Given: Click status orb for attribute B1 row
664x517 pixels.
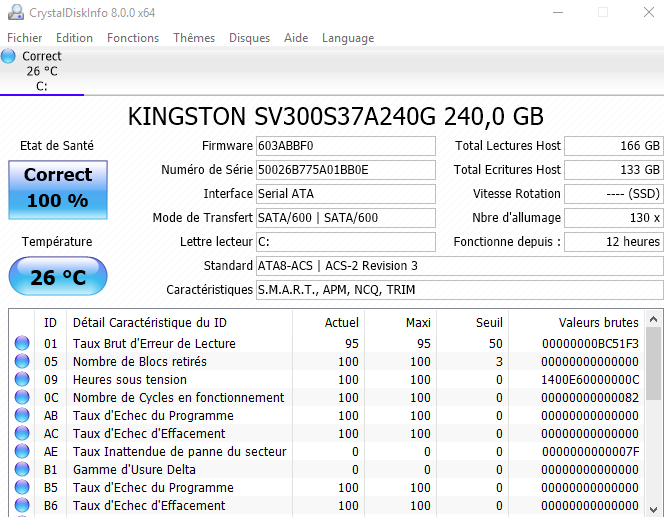Looking at the screenshot, I should (22, 470).
